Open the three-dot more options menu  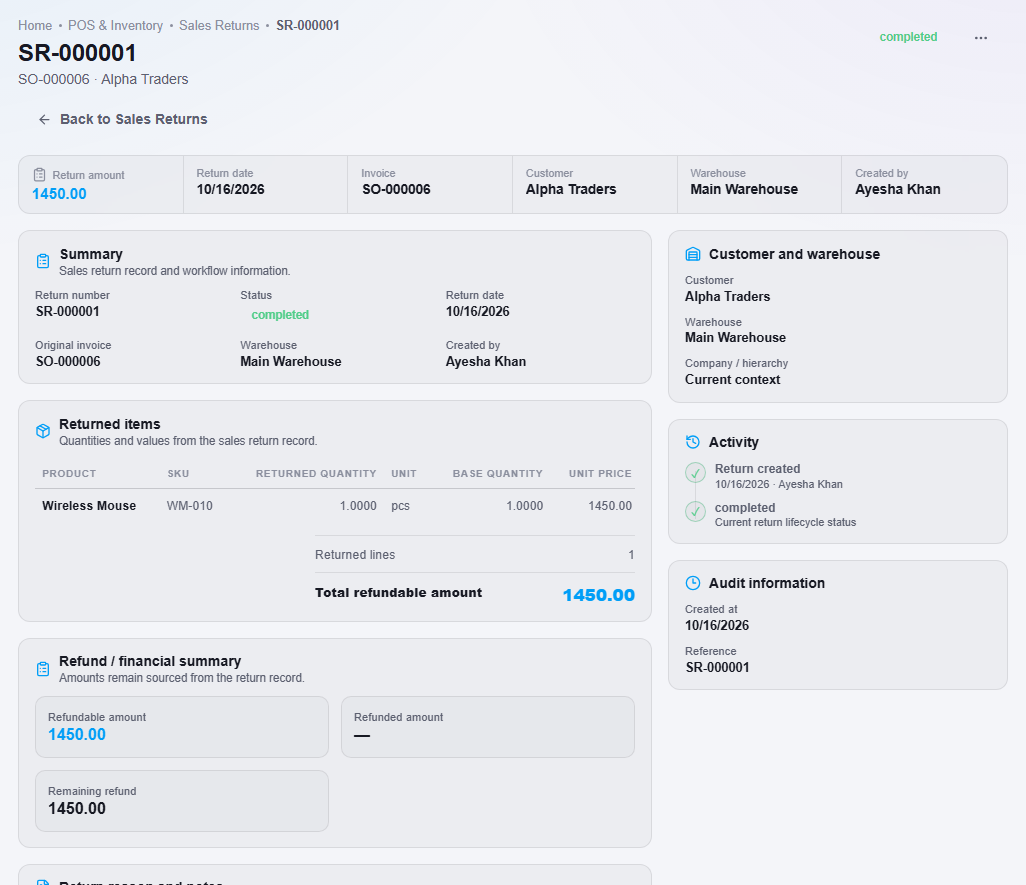tap(980, 37)
